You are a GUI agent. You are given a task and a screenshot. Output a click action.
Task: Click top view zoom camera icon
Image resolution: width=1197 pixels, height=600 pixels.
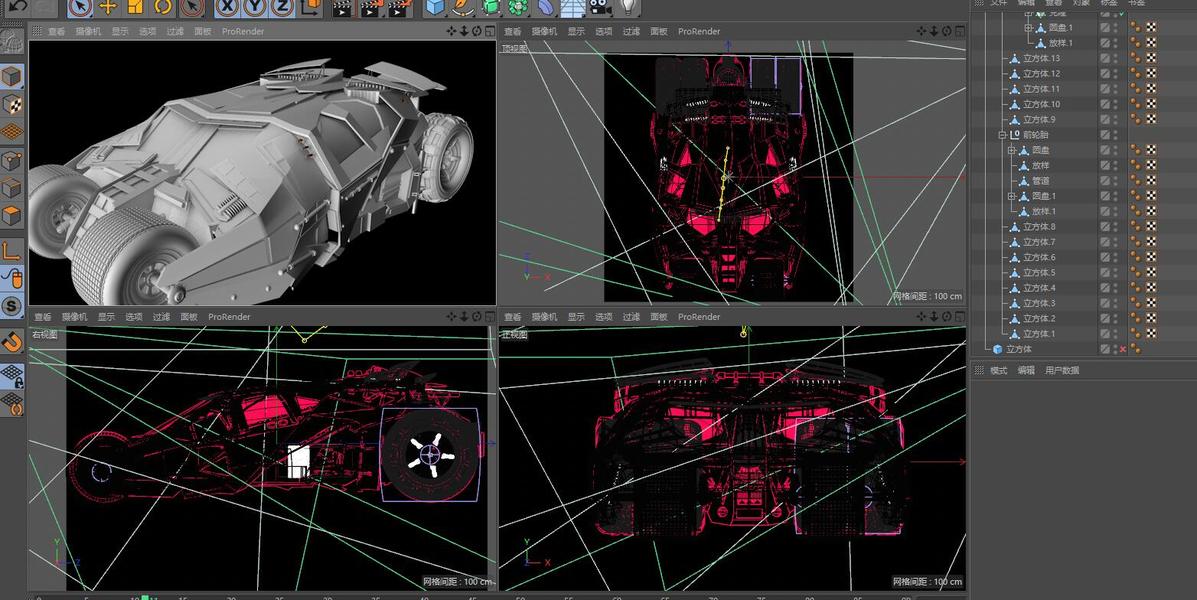tap(934, 31)
